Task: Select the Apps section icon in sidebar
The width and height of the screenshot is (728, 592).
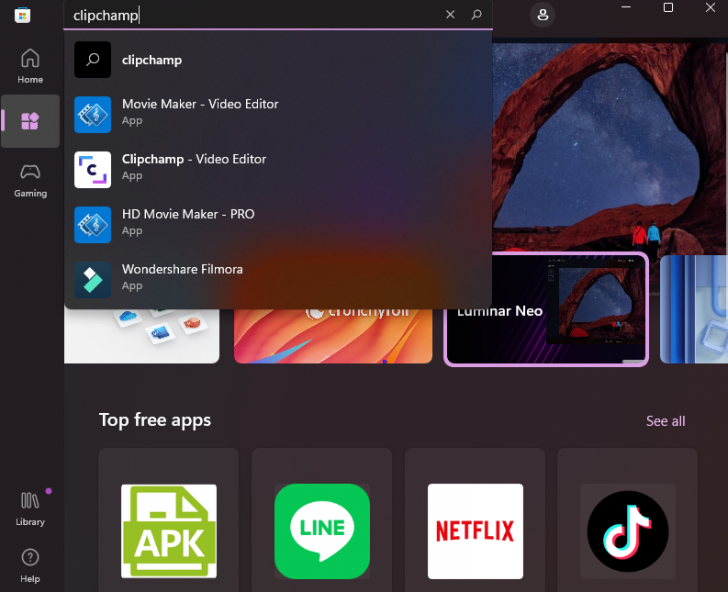Action: coord(30,121)
